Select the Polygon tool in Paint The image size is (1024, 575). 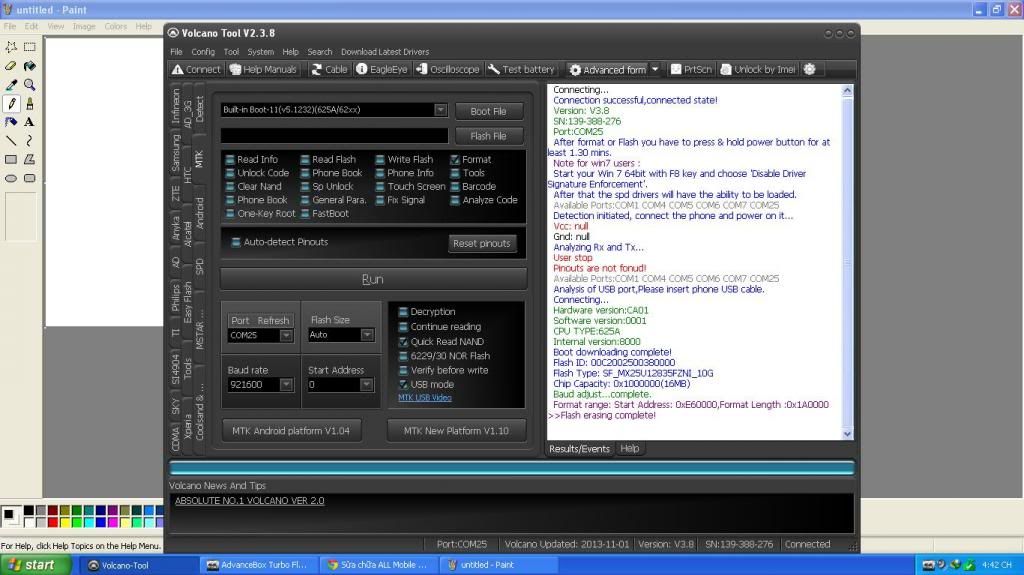click(29, 159)
